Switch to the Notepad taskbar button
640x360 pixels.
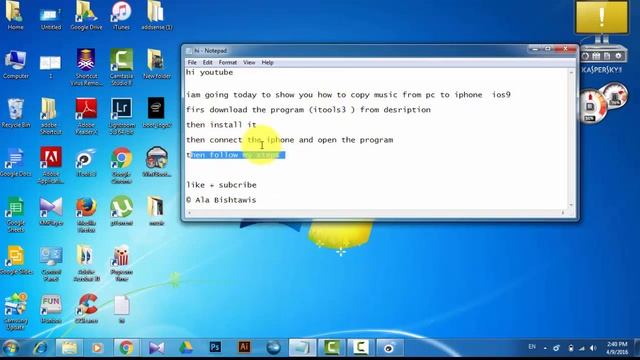(x=302, y=348)
